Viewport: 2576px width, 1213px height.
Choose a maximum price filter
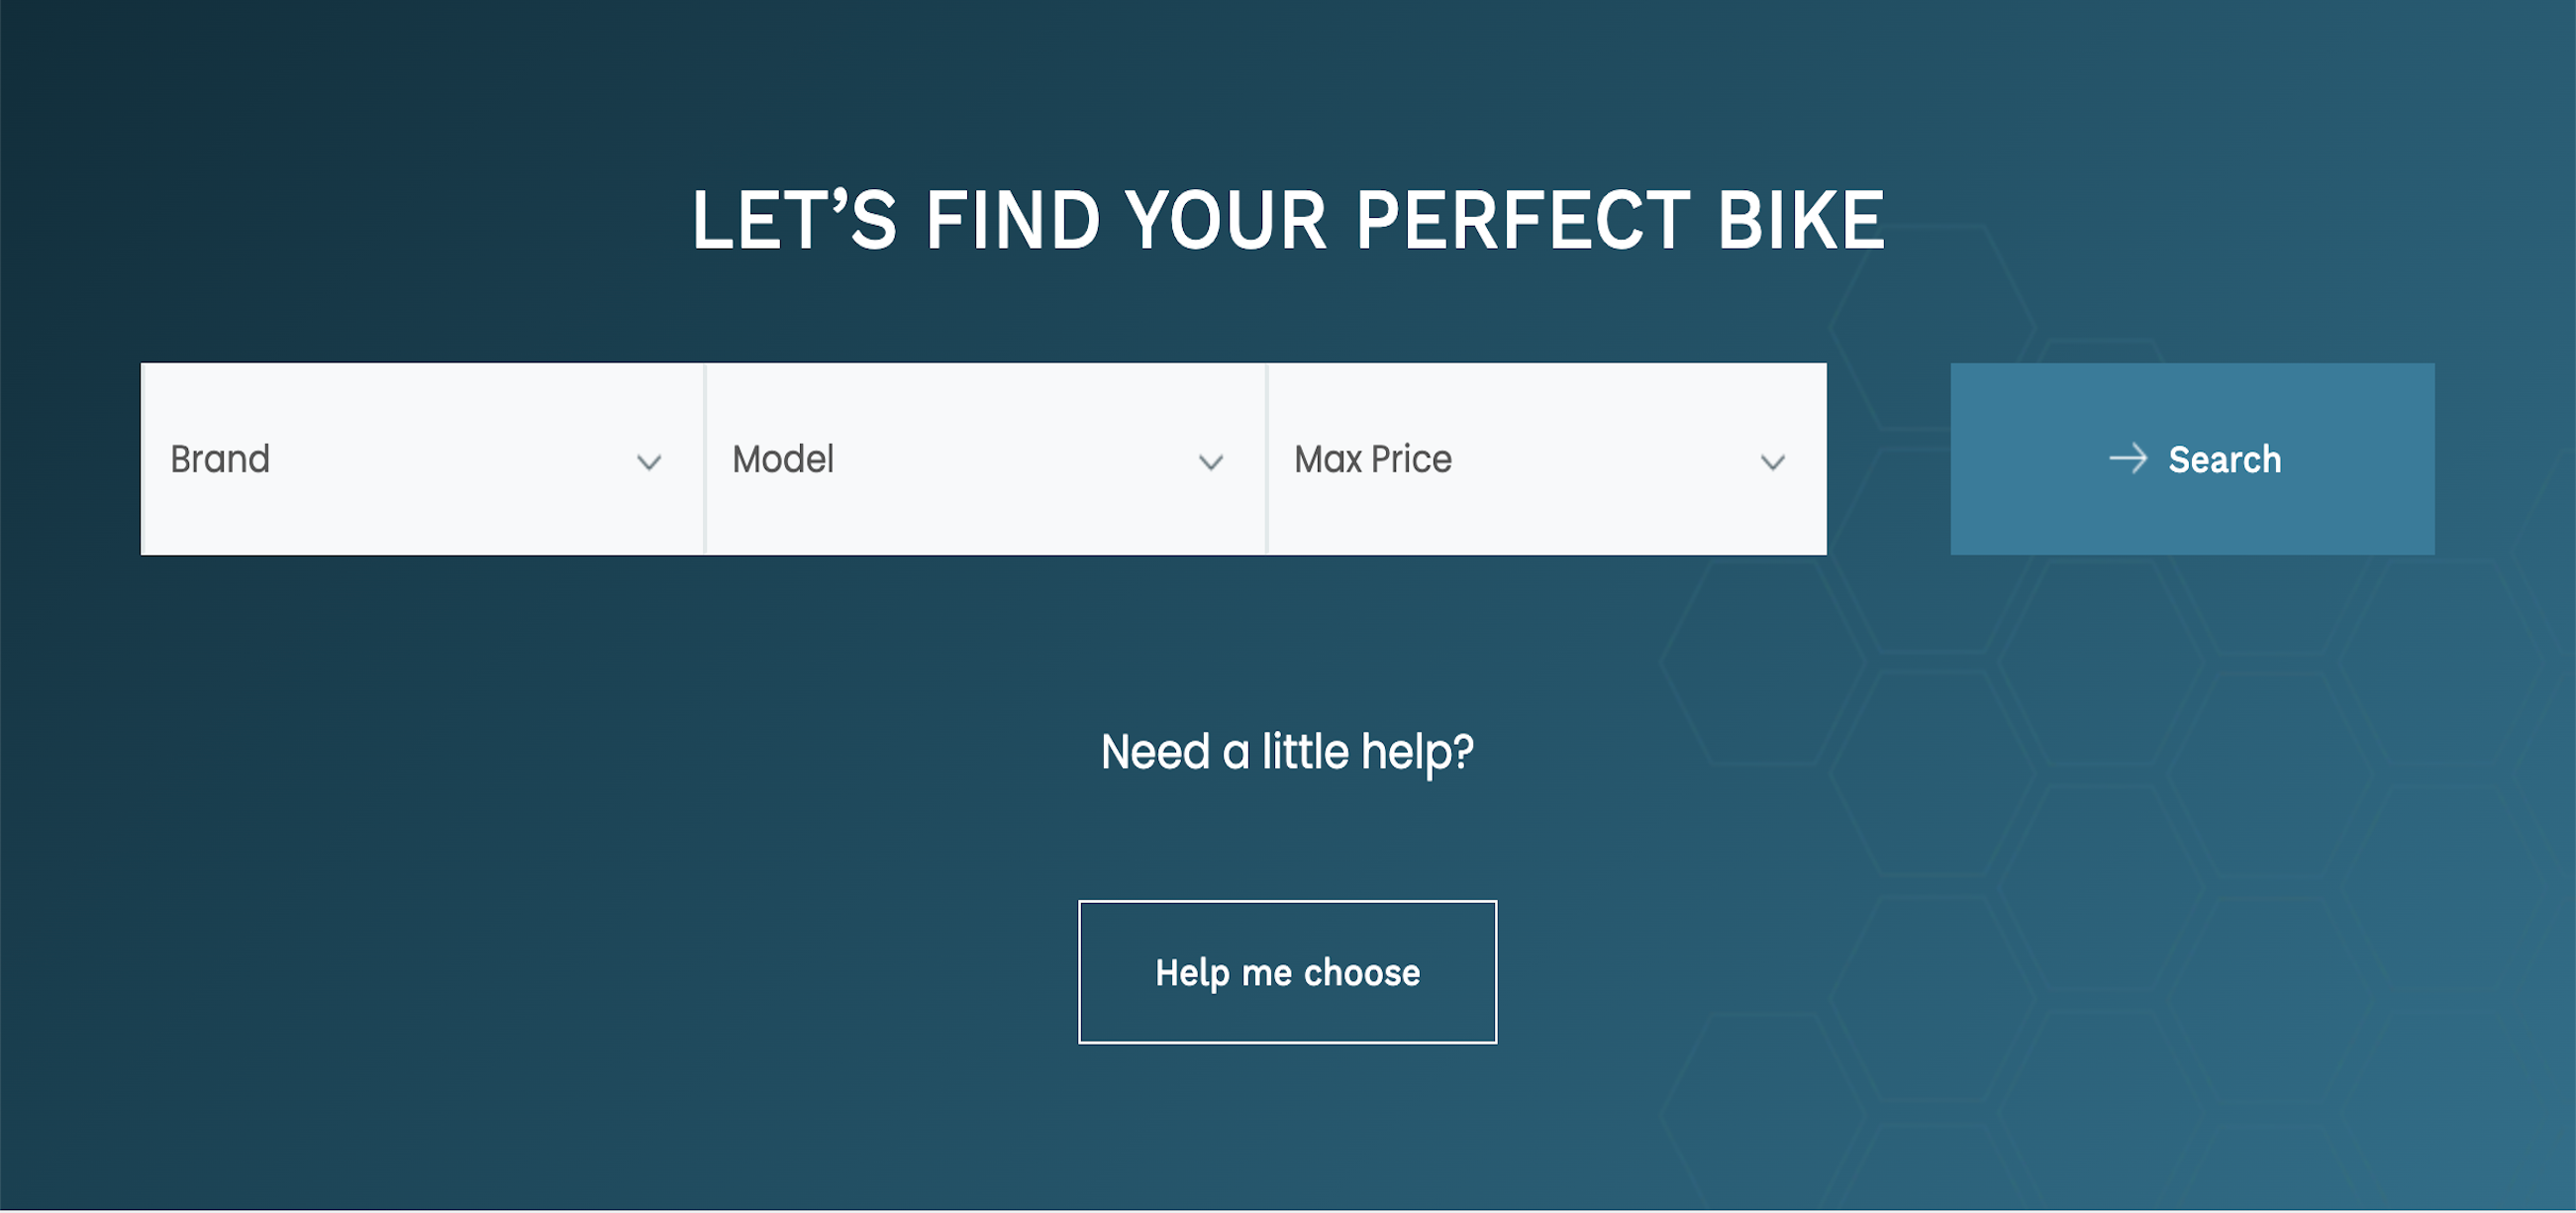point(1546,460)
